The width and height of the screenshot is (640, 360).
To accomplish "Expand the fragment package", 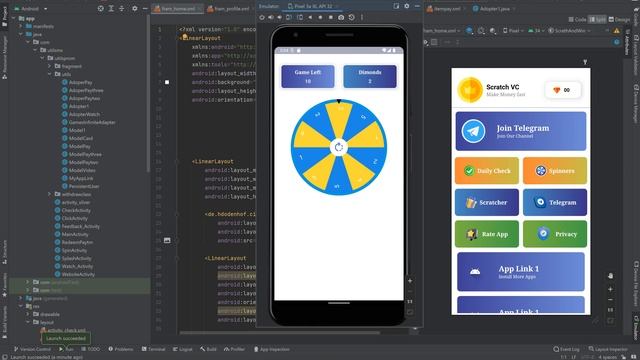I will click(49, 66).
